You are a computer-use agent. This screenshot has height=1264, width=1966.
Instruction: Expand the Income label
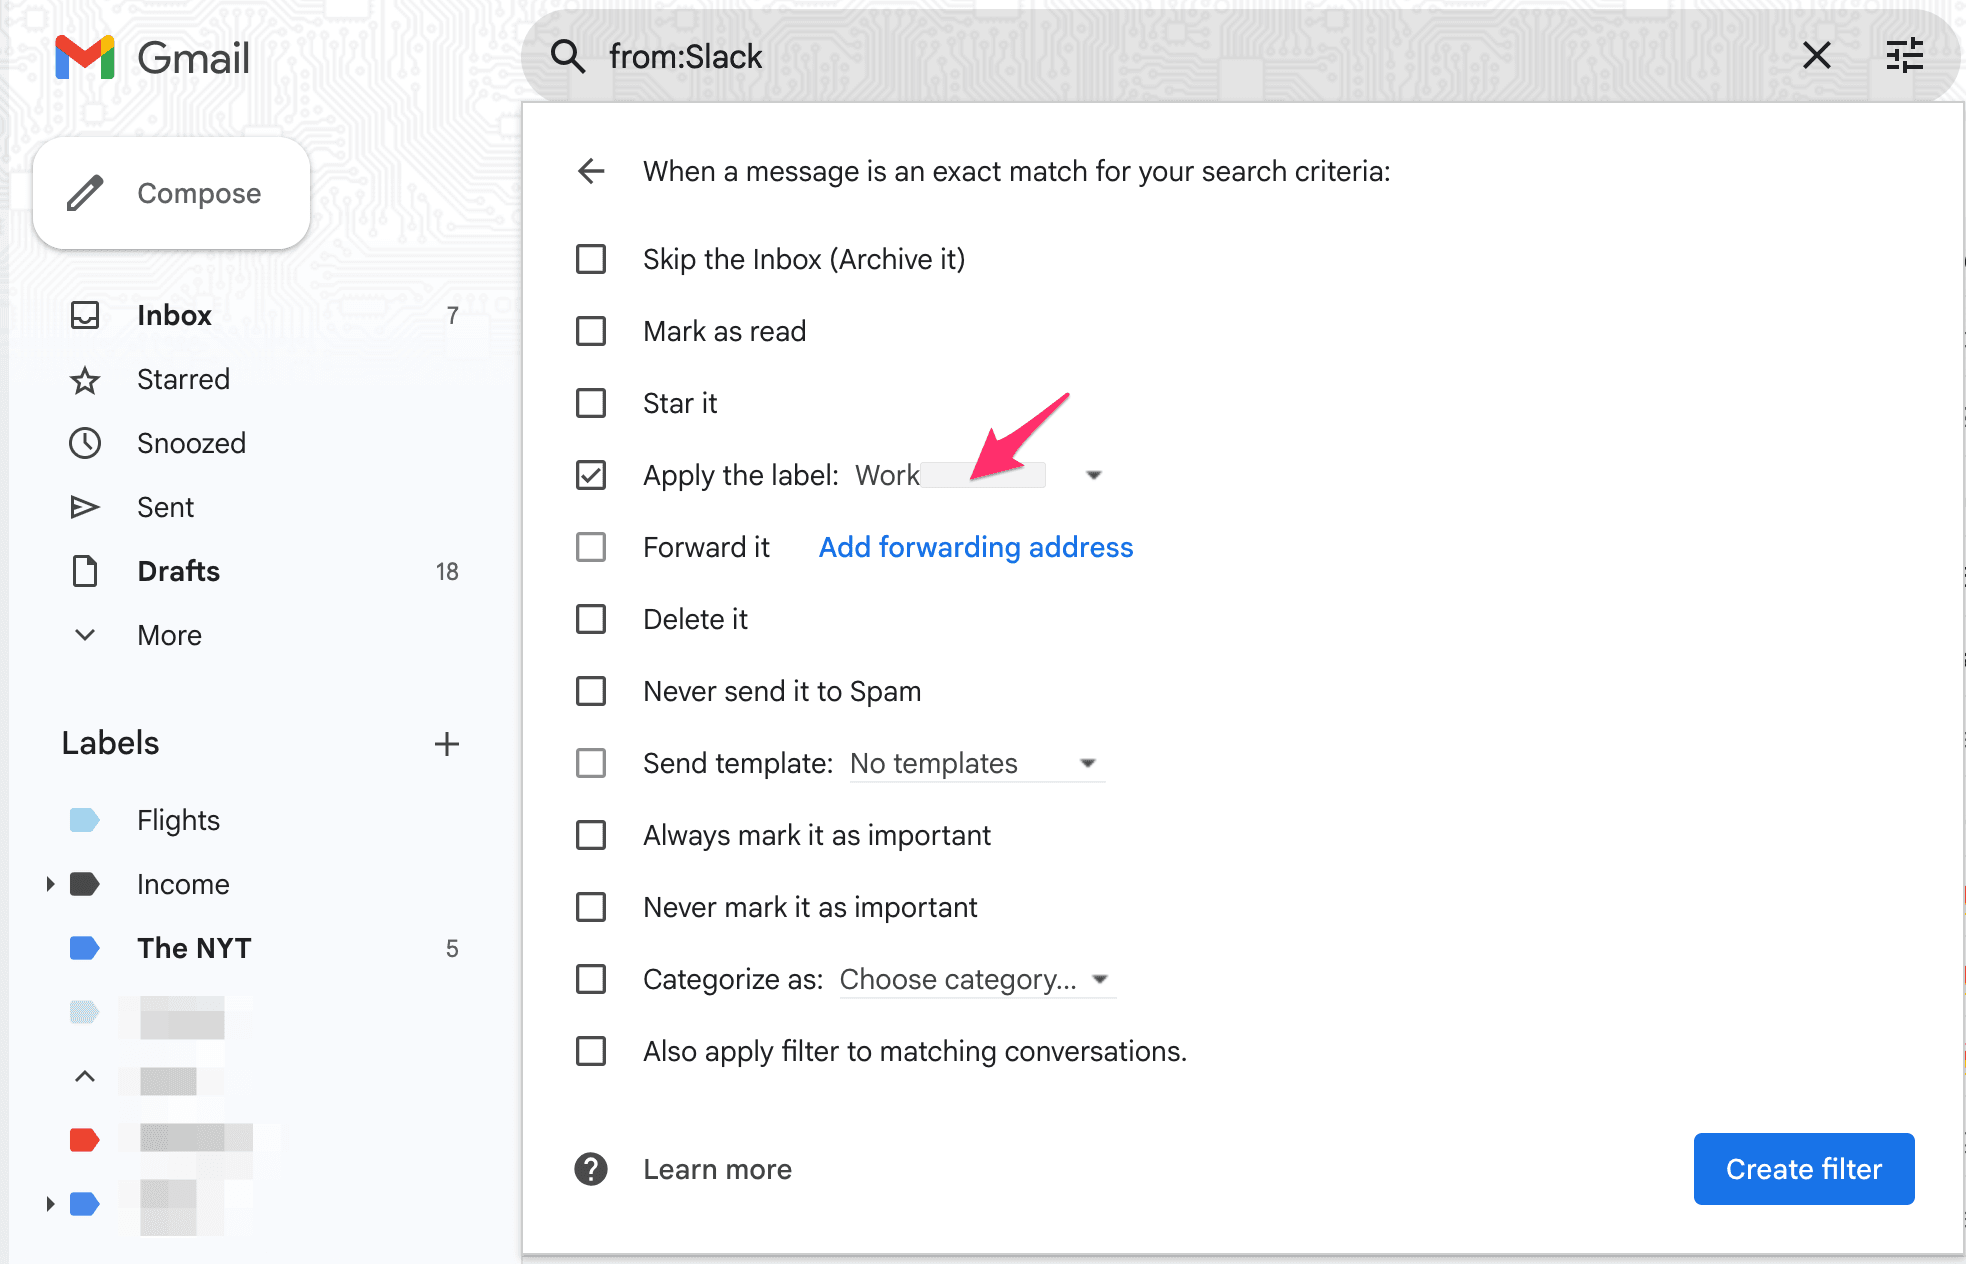49,884
